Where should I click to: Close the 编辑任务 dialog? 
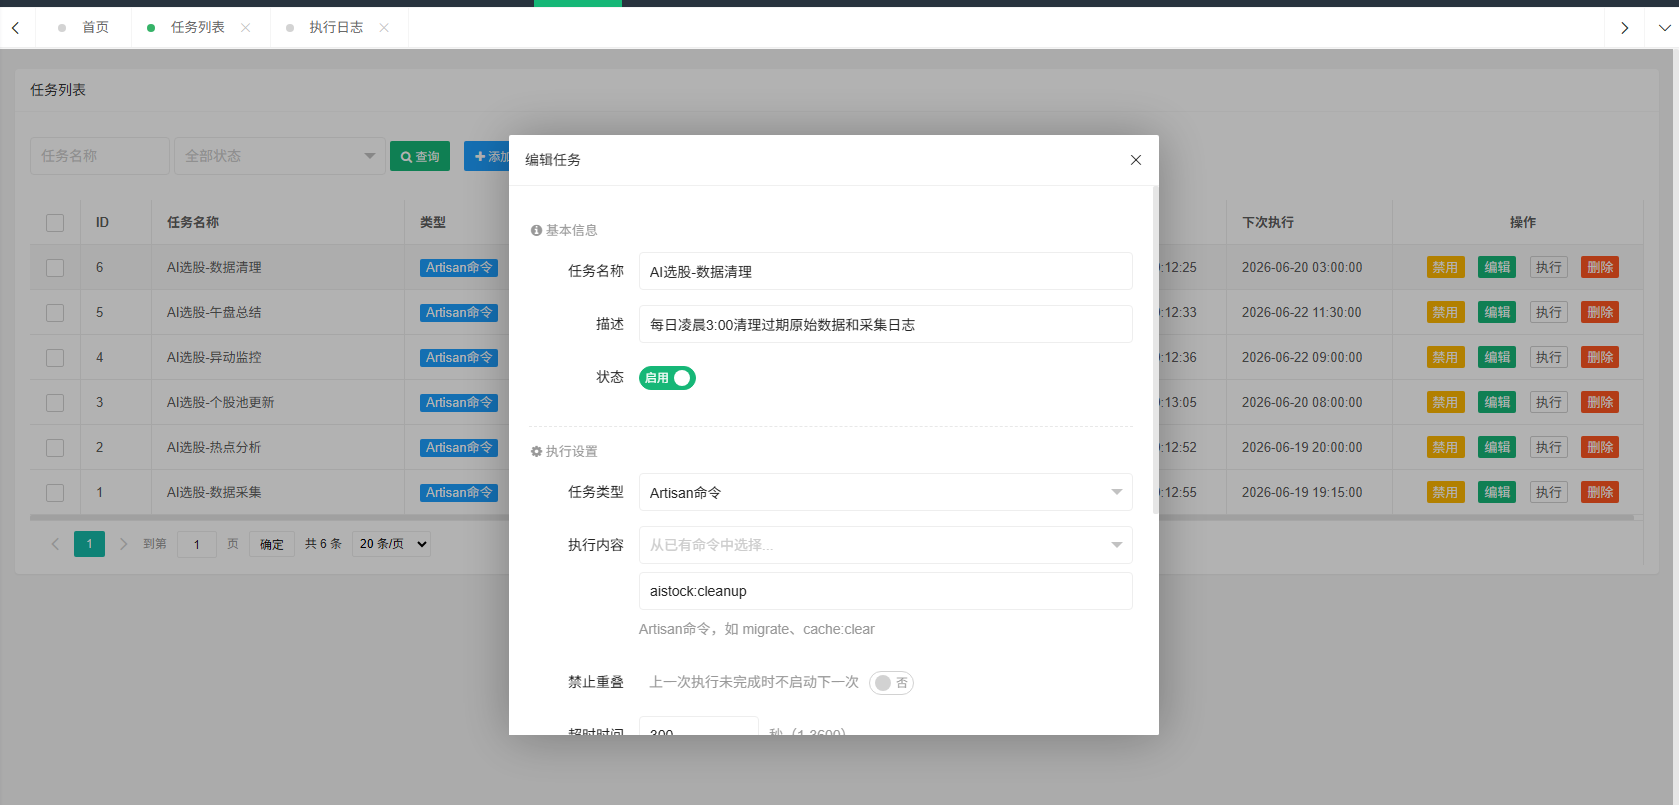(x=1135, y=160)
